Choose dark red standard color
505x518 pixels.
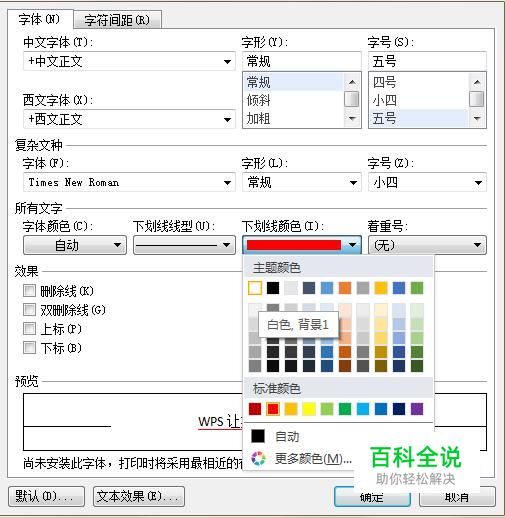(x=255, y=409)
